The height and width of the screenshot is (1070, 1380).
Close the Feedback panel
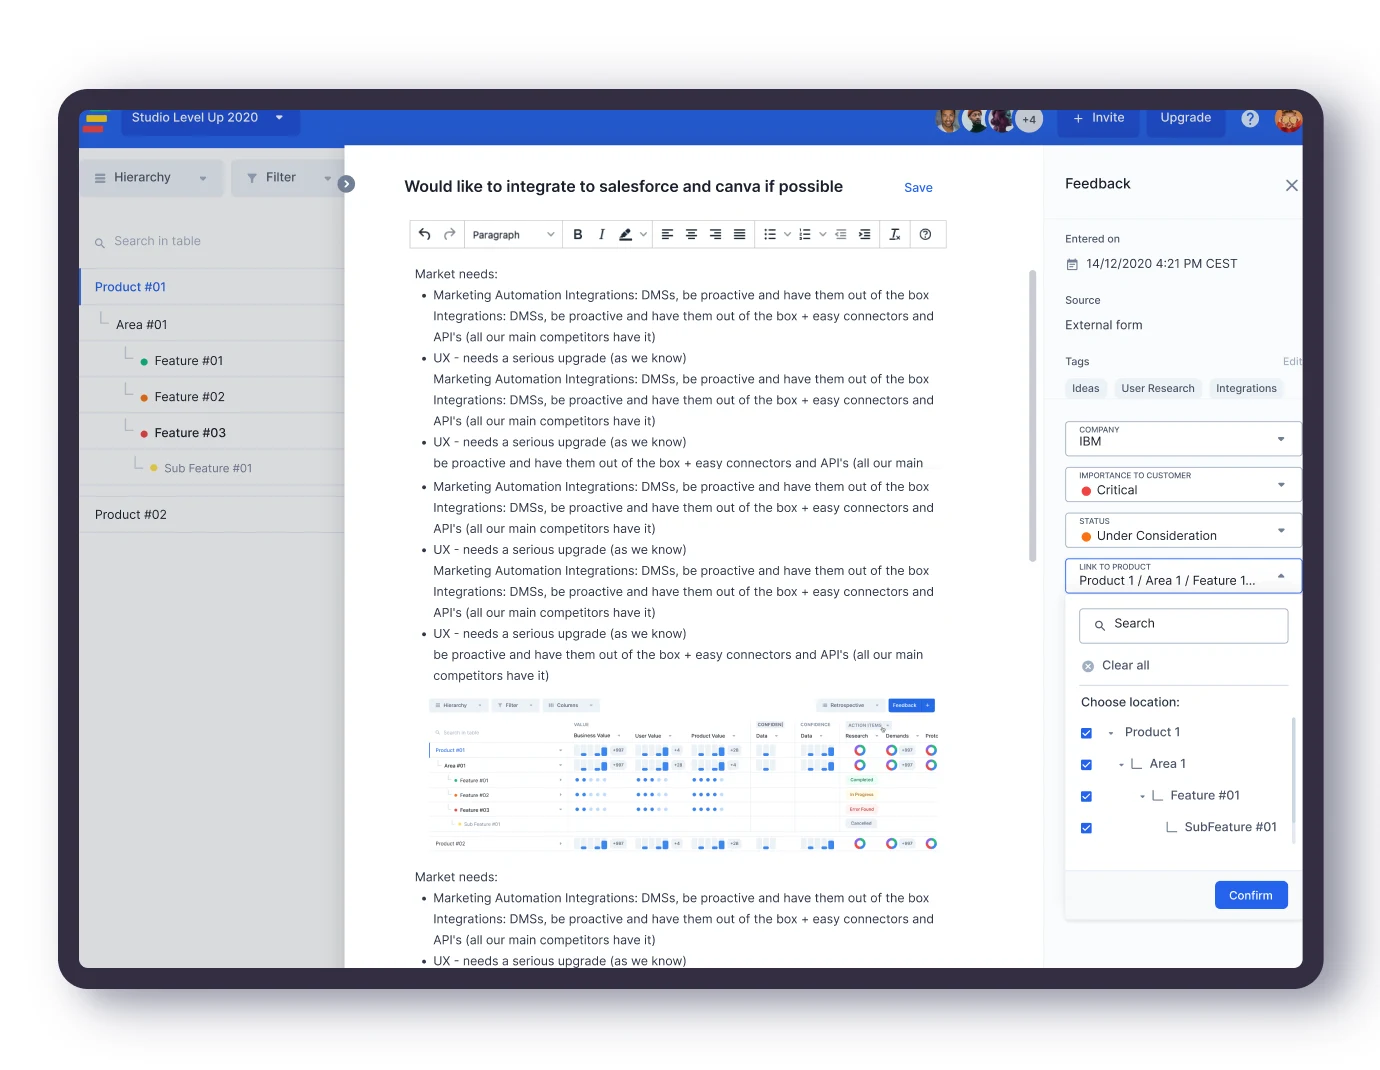click(1291, 185)
